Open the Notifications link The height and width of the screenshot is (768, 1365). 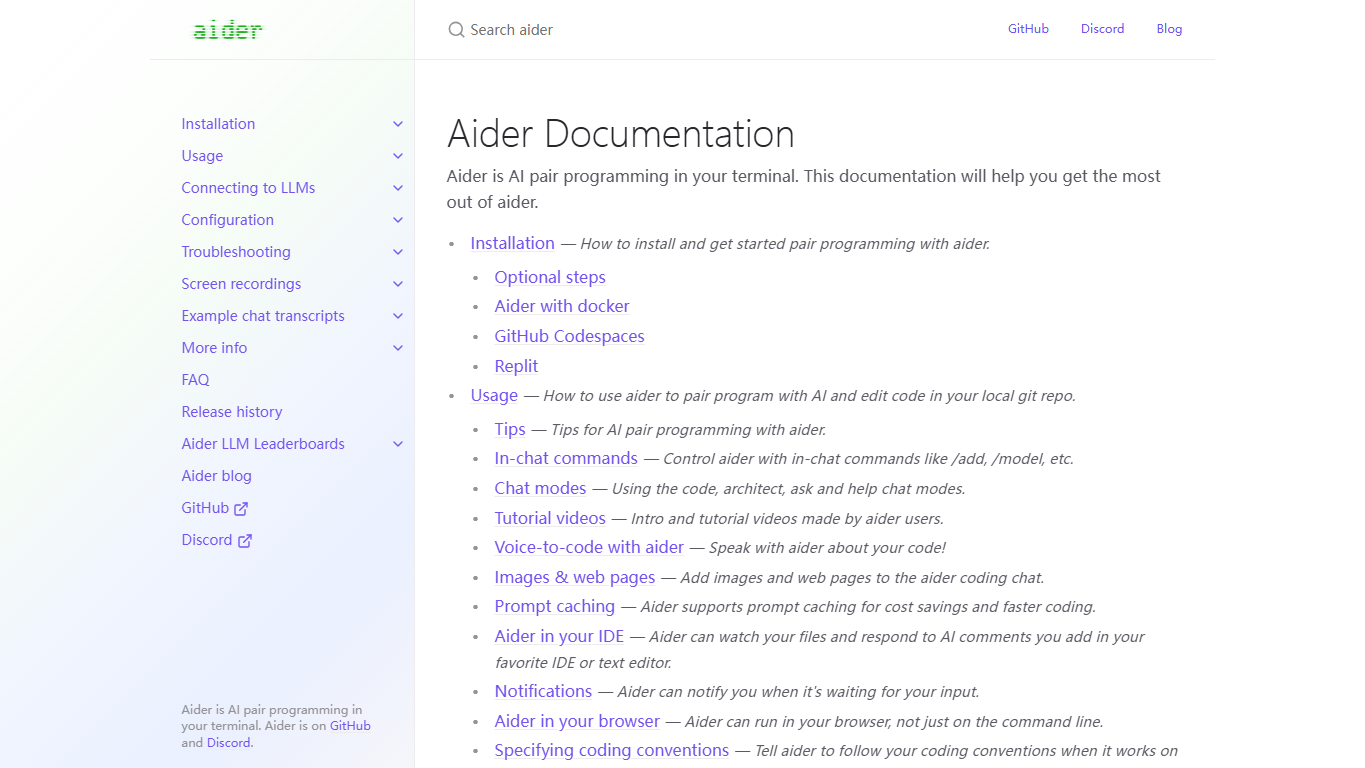pos(543,691)
